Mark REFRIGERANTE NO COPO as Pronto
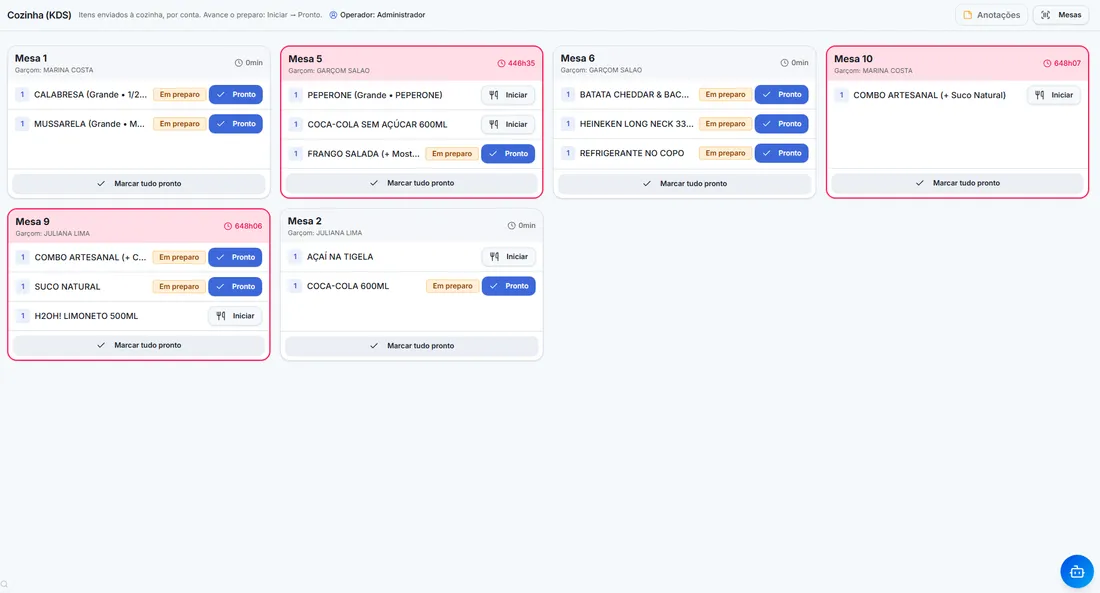 [782, 154]
